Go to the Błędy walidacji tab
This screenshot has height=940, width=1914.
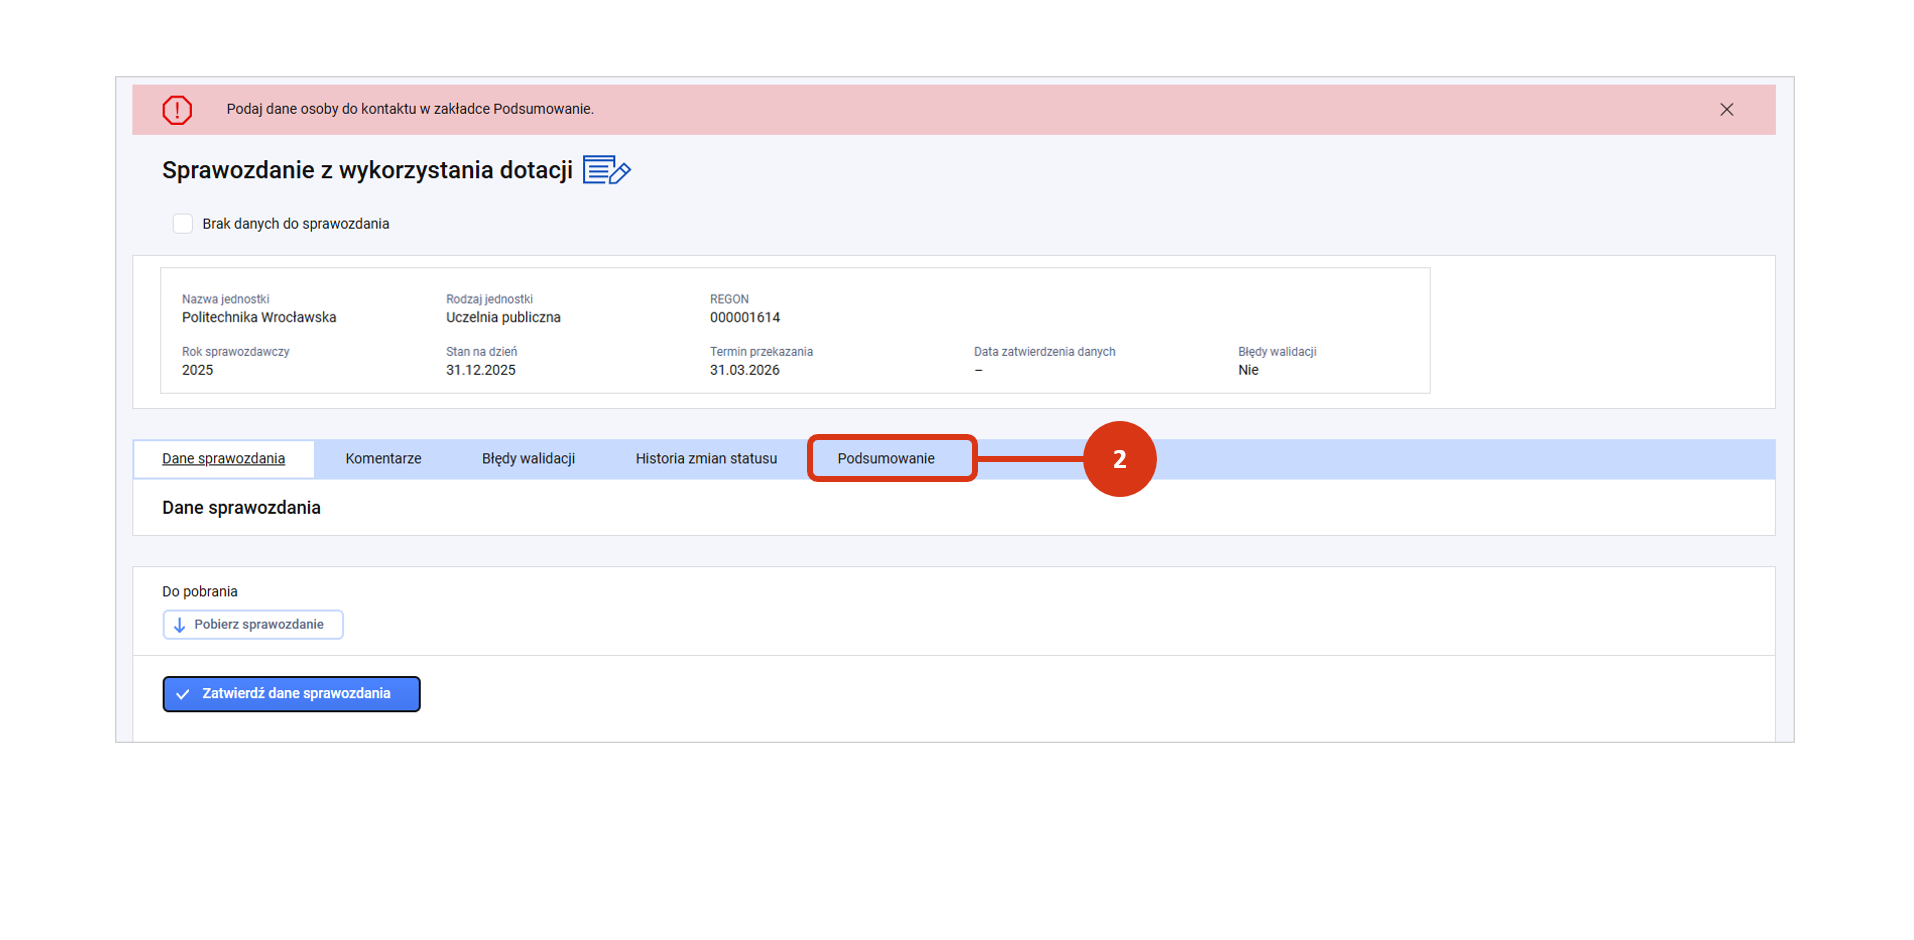coord(528,459)
